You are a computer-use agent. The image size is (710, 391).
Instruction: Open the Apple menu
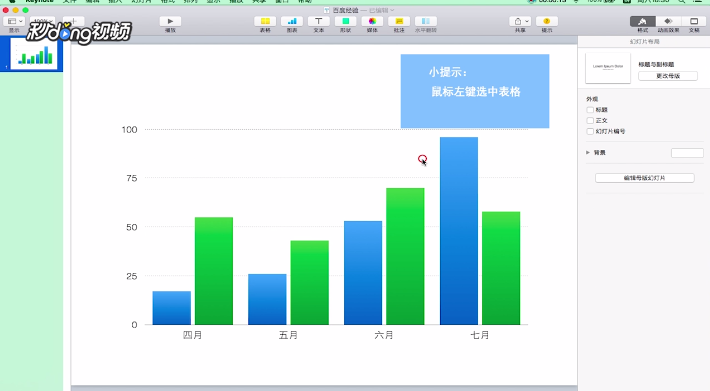tap(12, 1)
